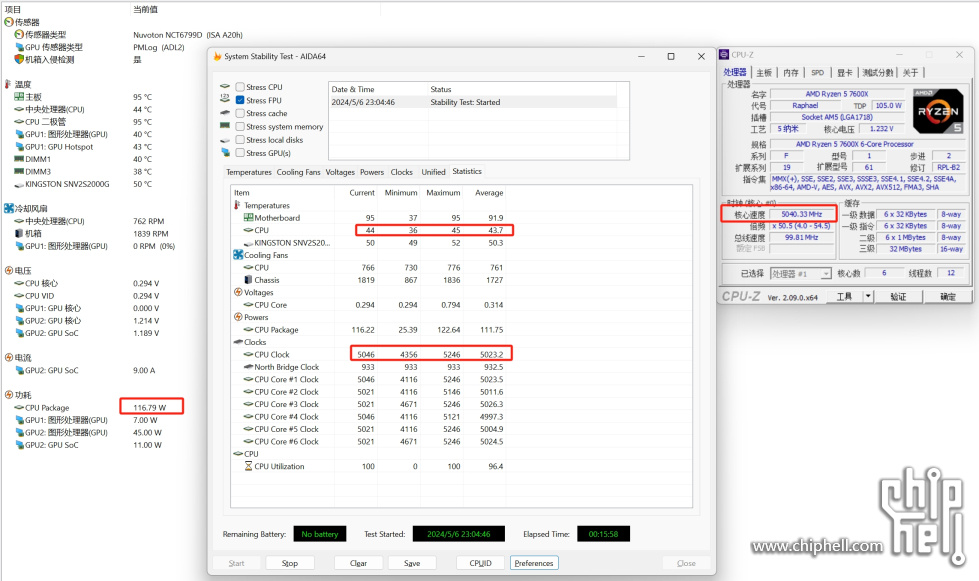Viewport: 979px width, 581px height.
Task: Open the CPU-Z tools dropdown arrow
Action: click(868, 296)
